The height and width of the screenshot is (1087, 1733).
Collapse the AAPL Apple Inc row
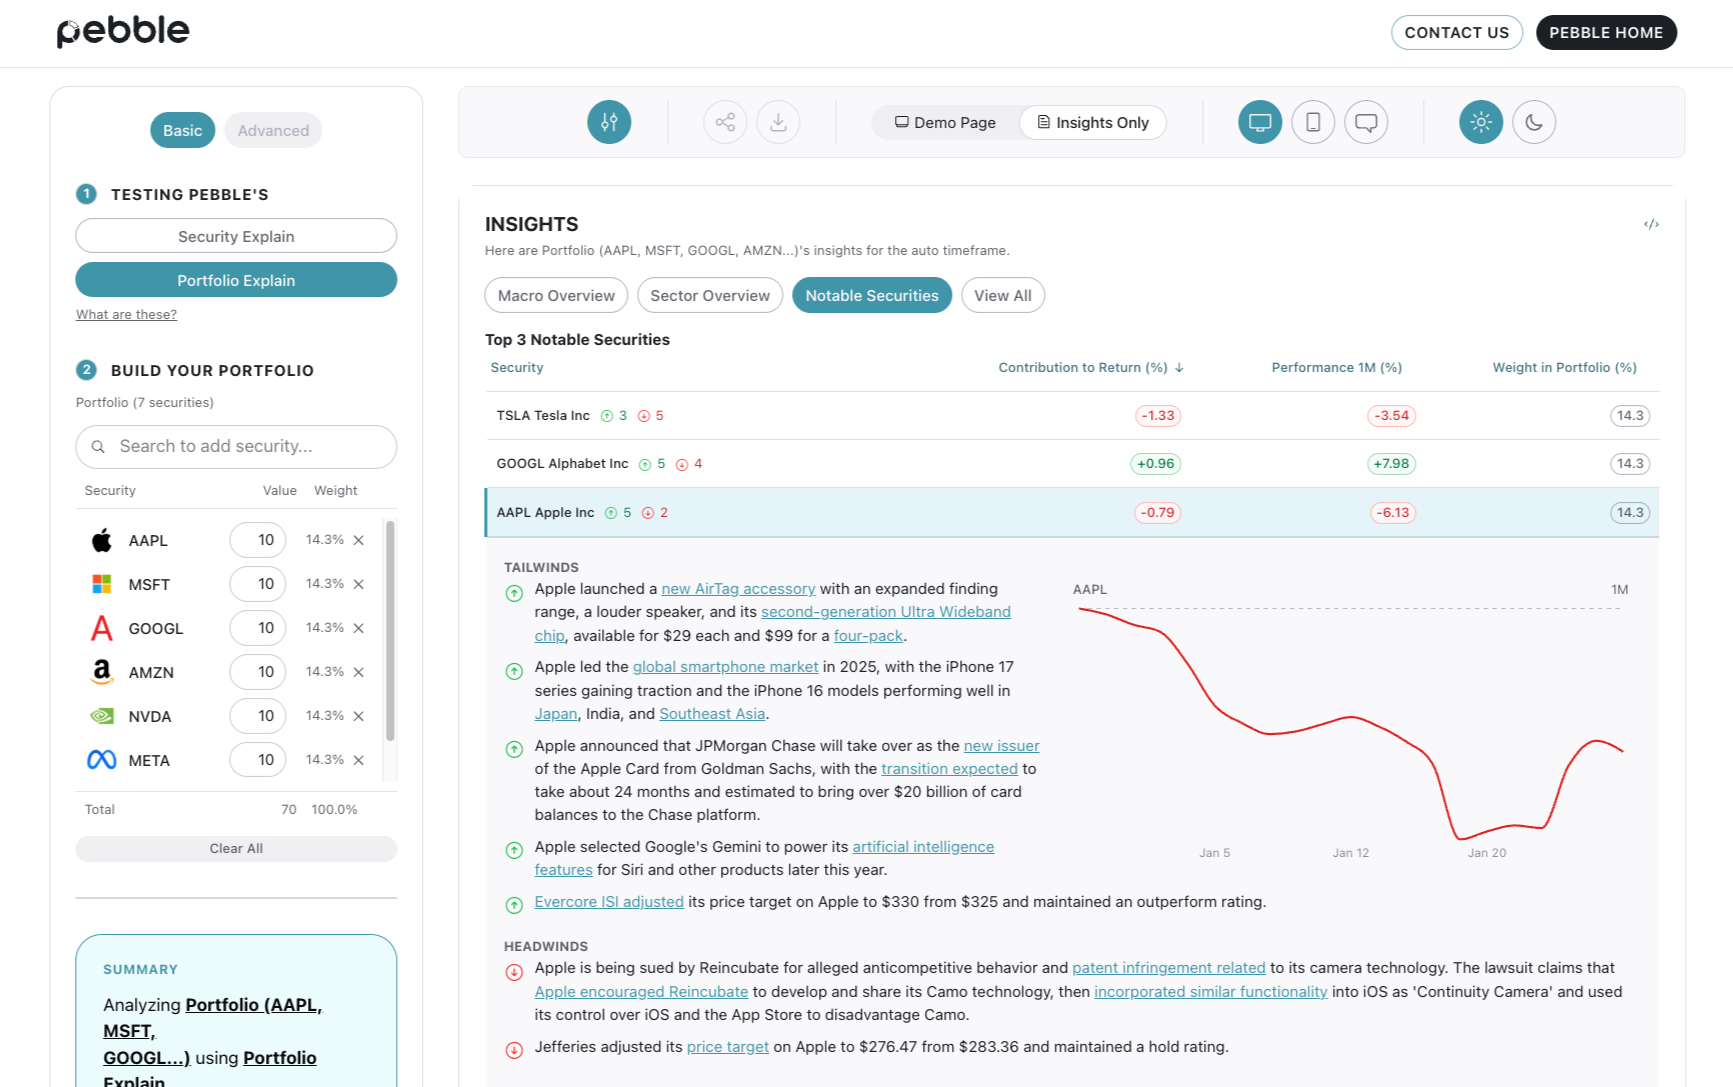coord(1072,513)
